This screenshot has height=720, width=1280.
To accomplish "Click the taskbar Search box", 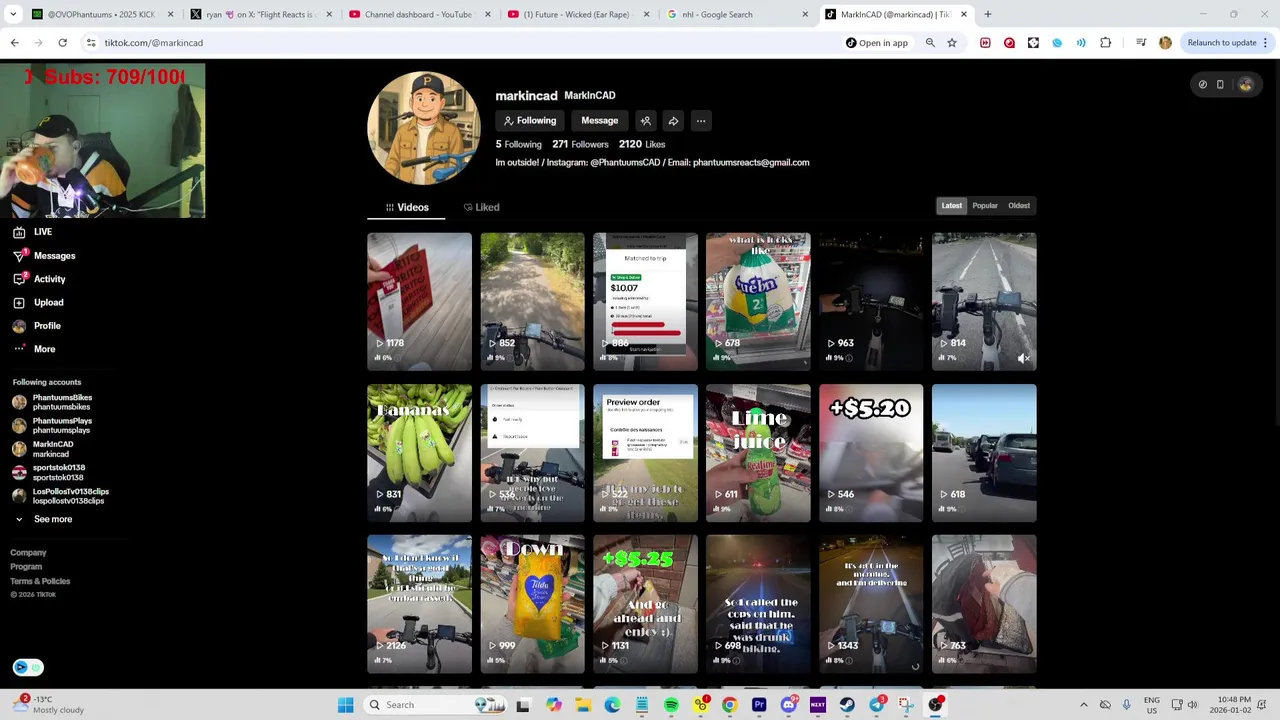I will point(434,705).
